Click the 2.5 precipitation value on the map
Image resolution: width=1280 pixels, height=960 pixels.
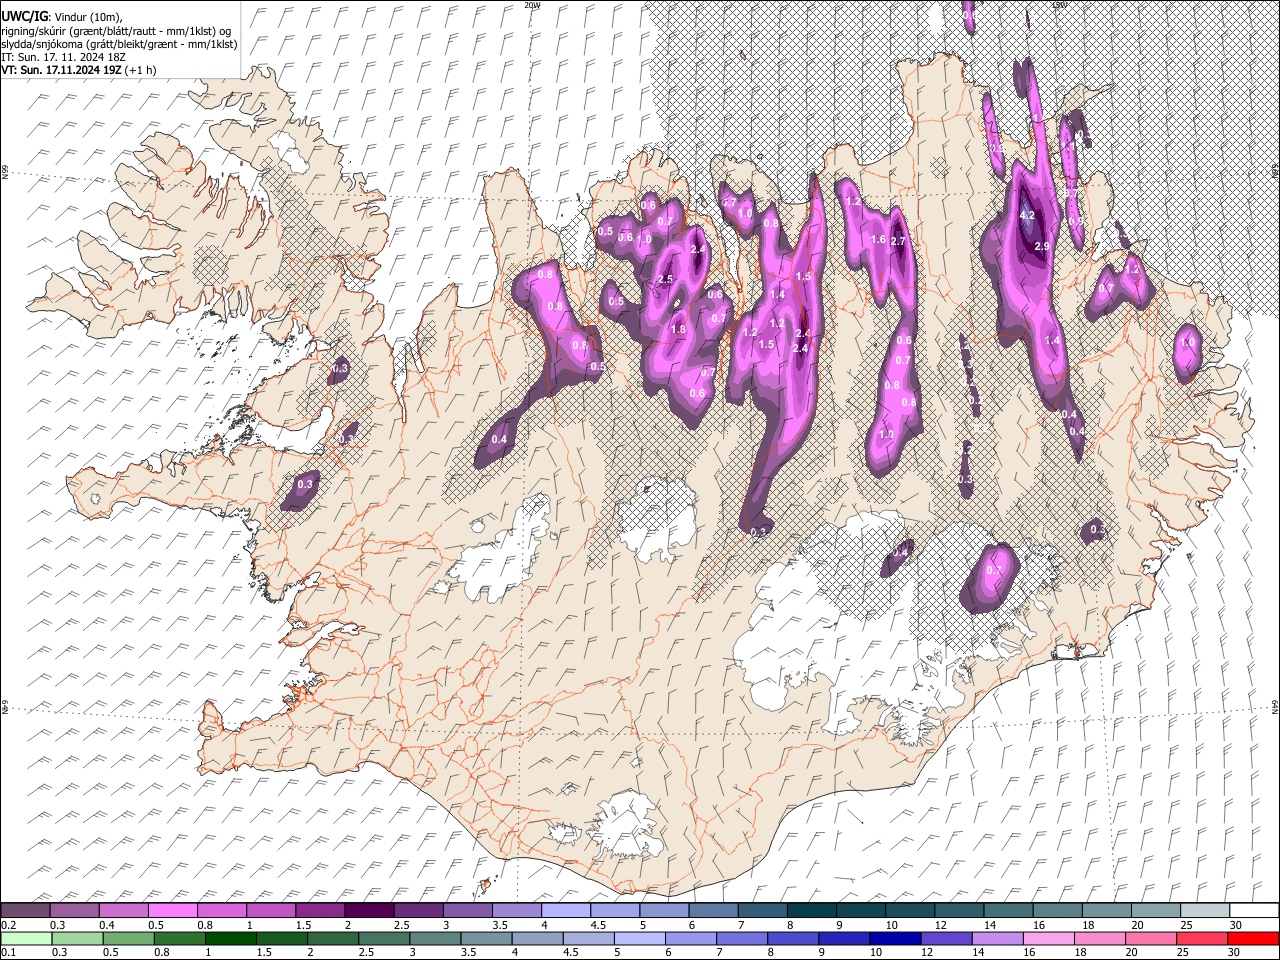pyautogui.click(x=665, y=279)
